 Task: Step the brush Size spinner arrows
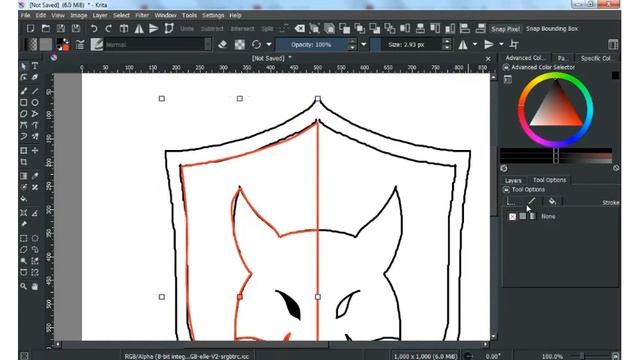(x=447, y=44)
